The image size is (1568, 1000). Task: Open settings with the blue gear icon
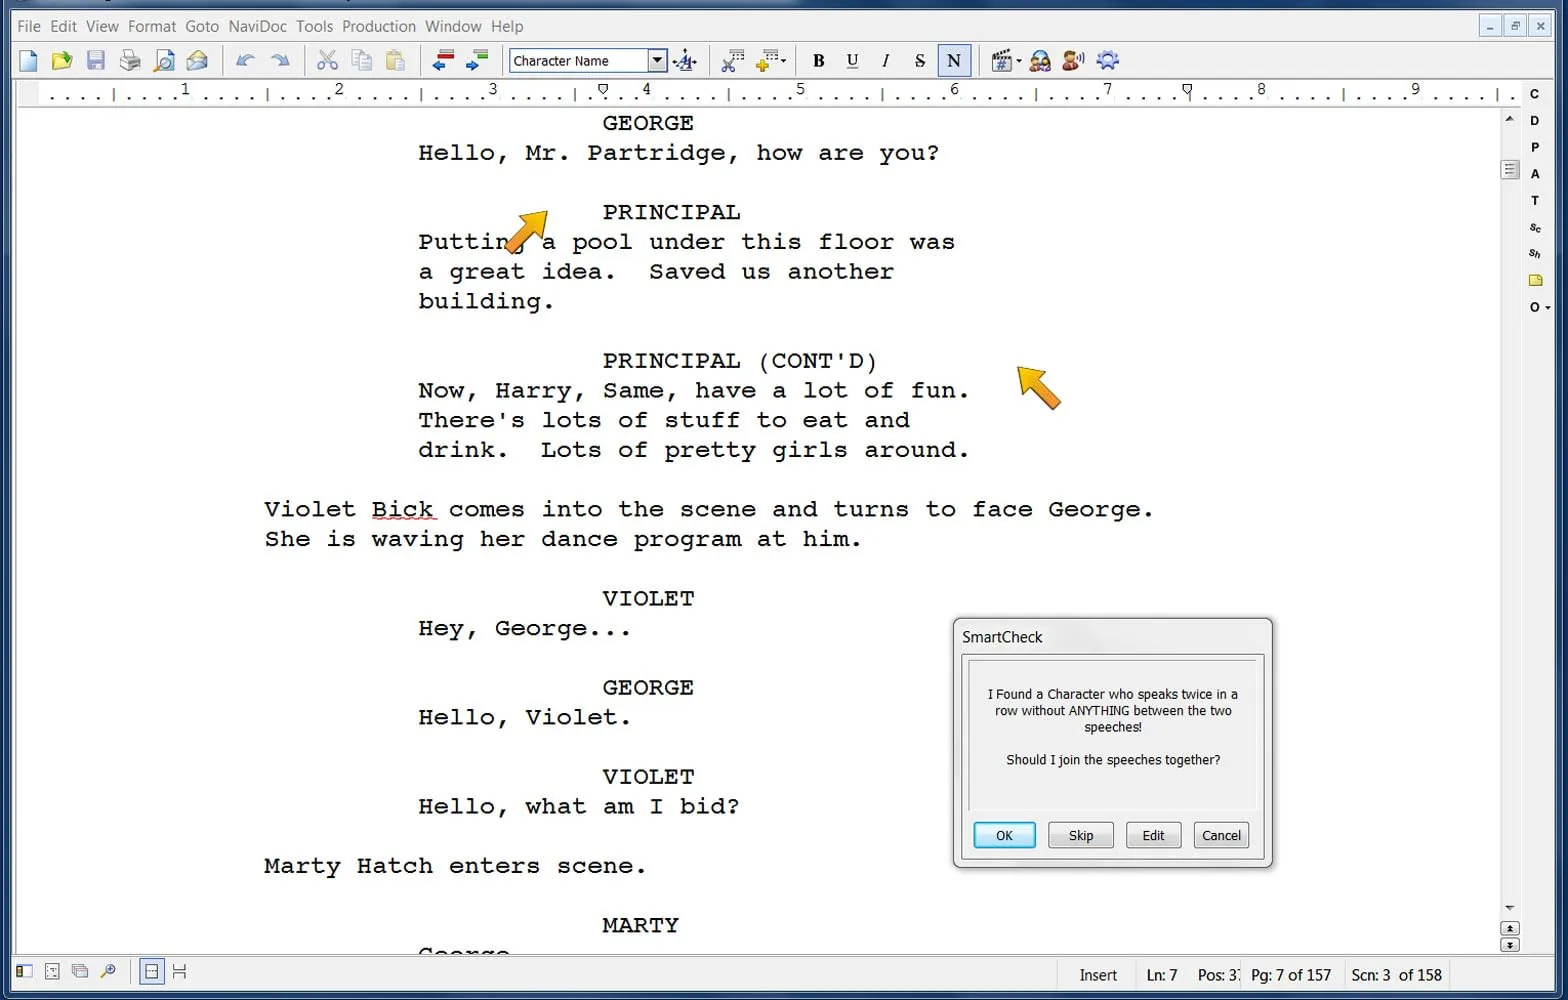(x=1107, y=61)
